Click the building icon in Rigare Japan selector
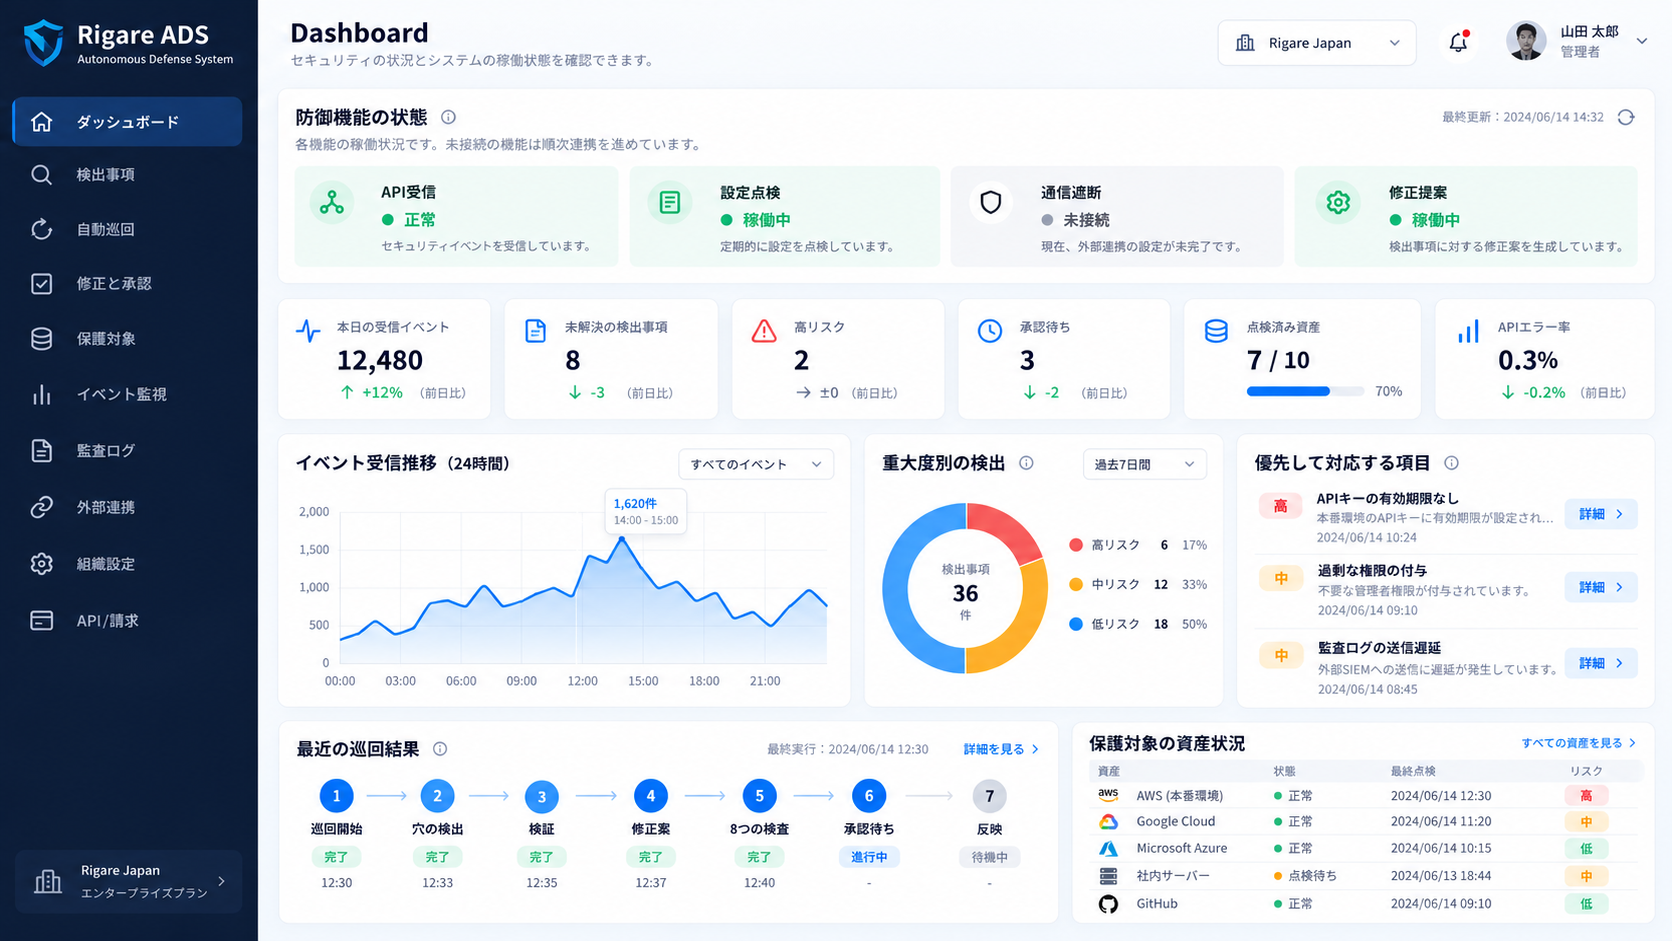Image resolution: width=1672 pixels, height=941 pixels. (x=1245, y=43)
